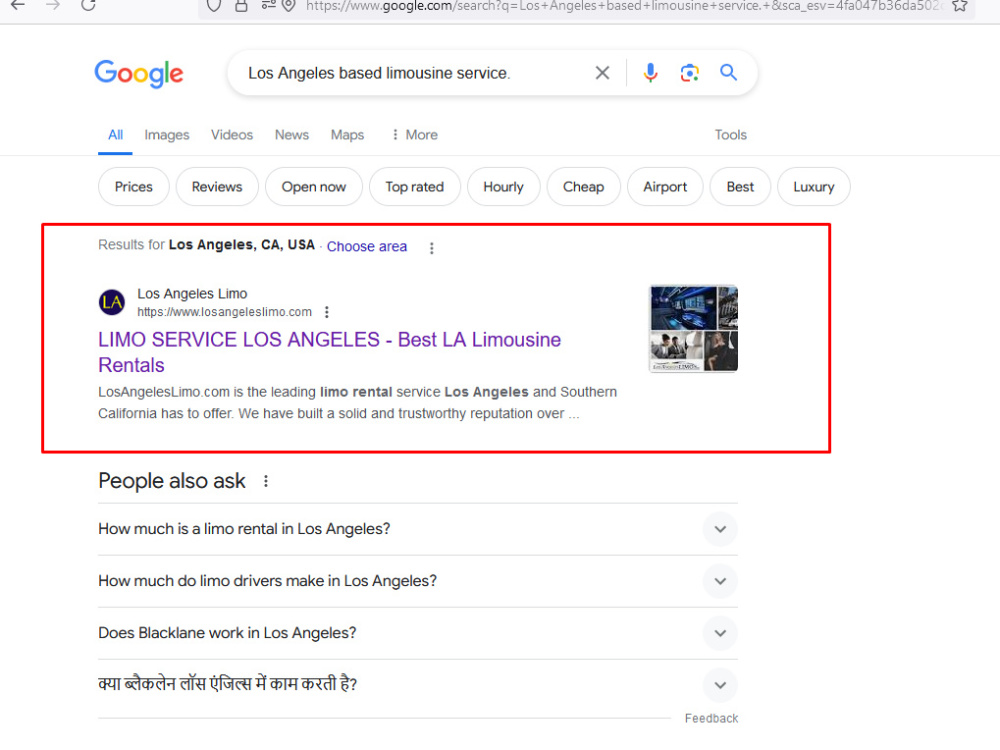Open the three-dot menu beside Choose area
Image resolution: width=1000 pixels, height=750 pixels.
(432, 248)
